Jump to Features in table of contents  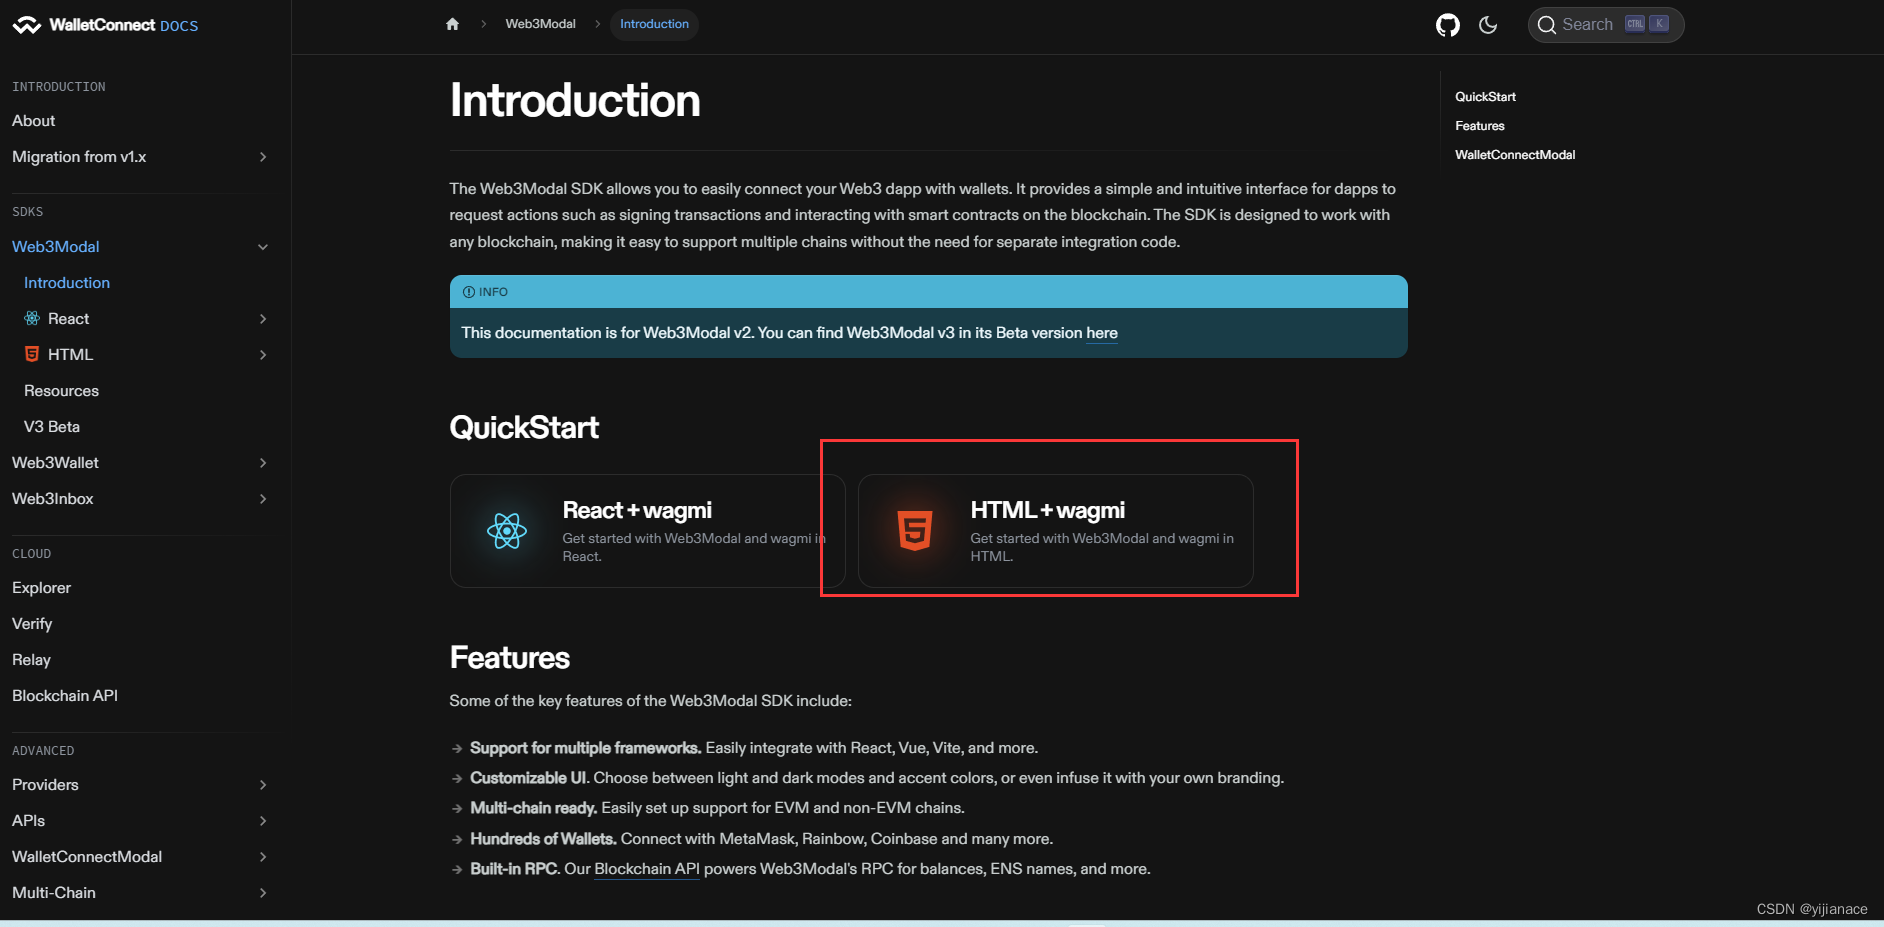click(1479, 126)
